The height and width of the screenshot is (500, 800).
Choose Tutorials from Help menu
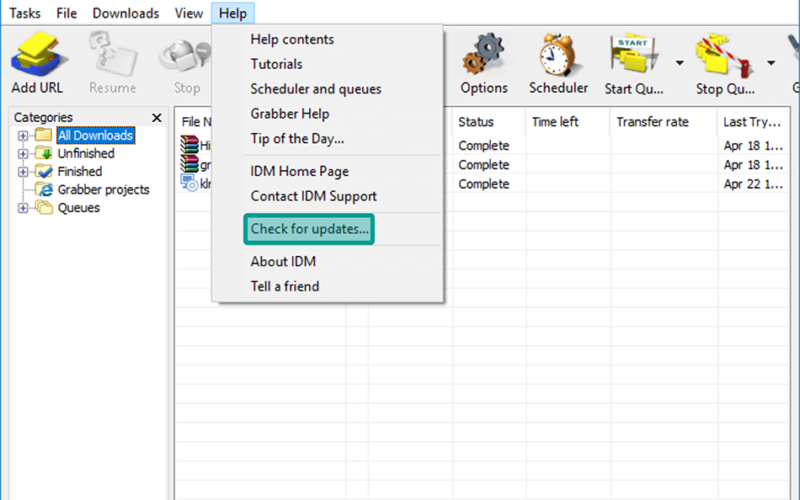point(276,64)
